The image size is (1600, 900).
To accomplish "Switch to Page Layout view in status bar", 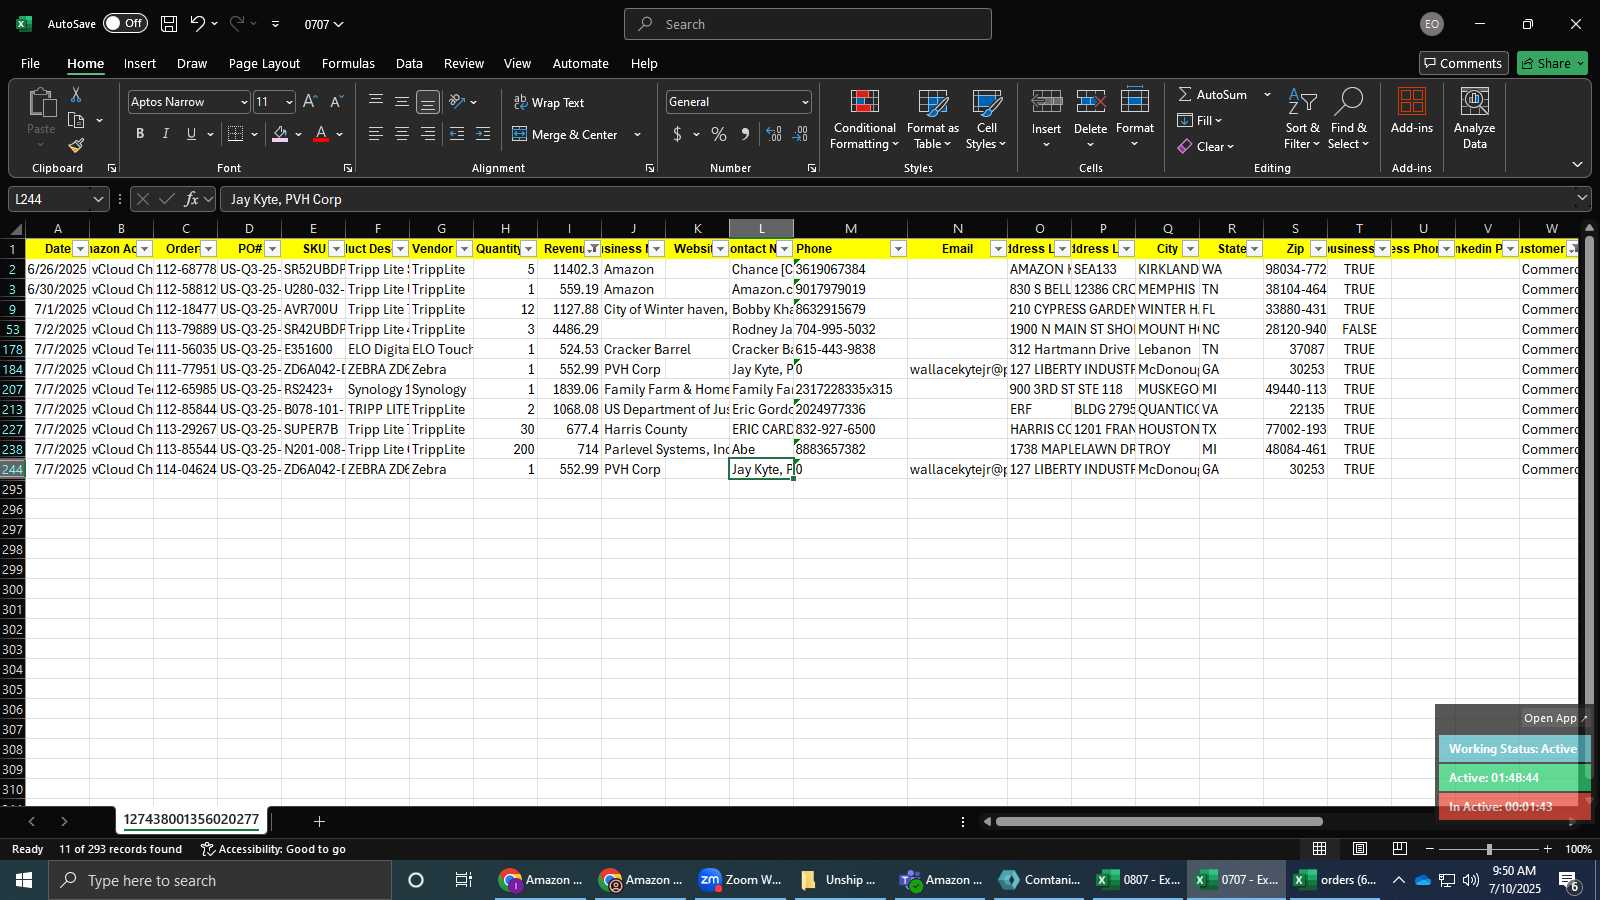I will point(1360,849).
